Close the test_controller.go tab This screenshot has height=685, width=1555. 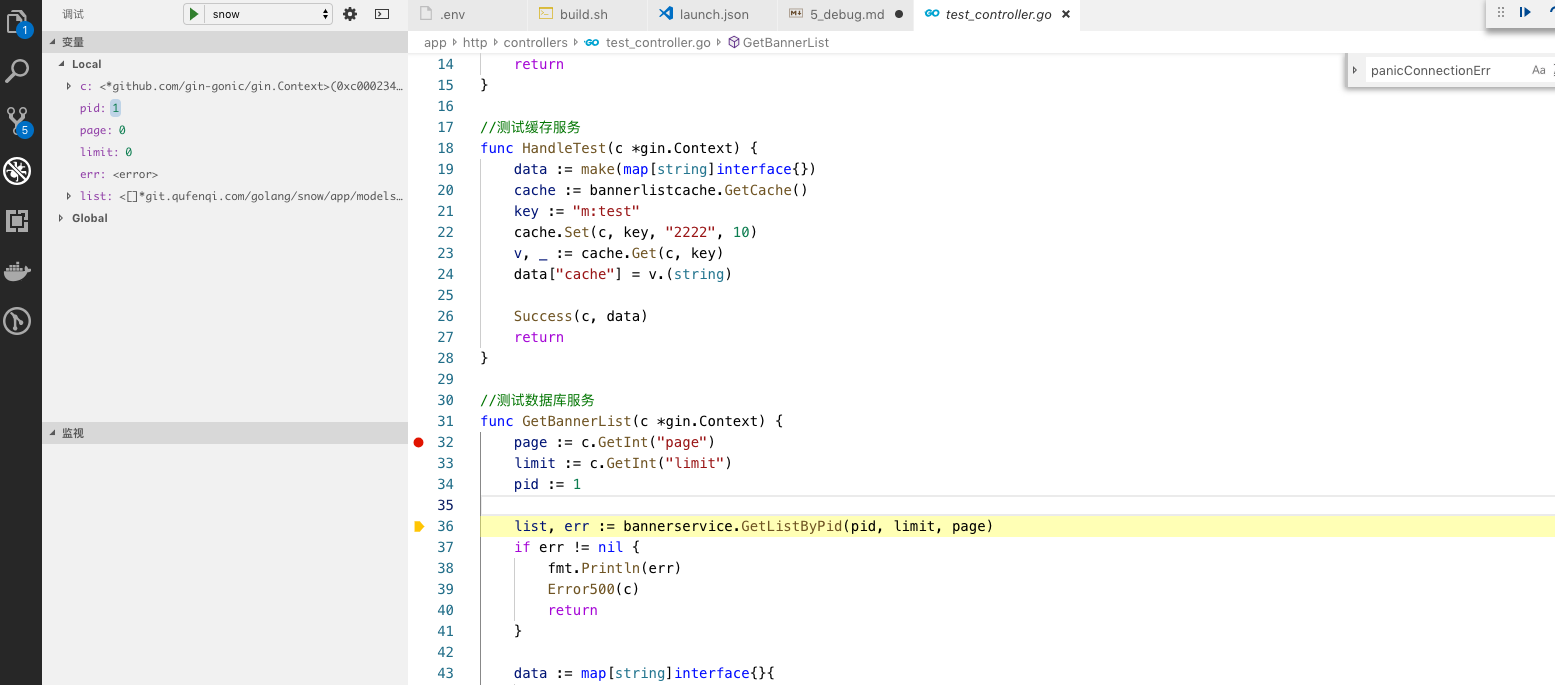1065,15
